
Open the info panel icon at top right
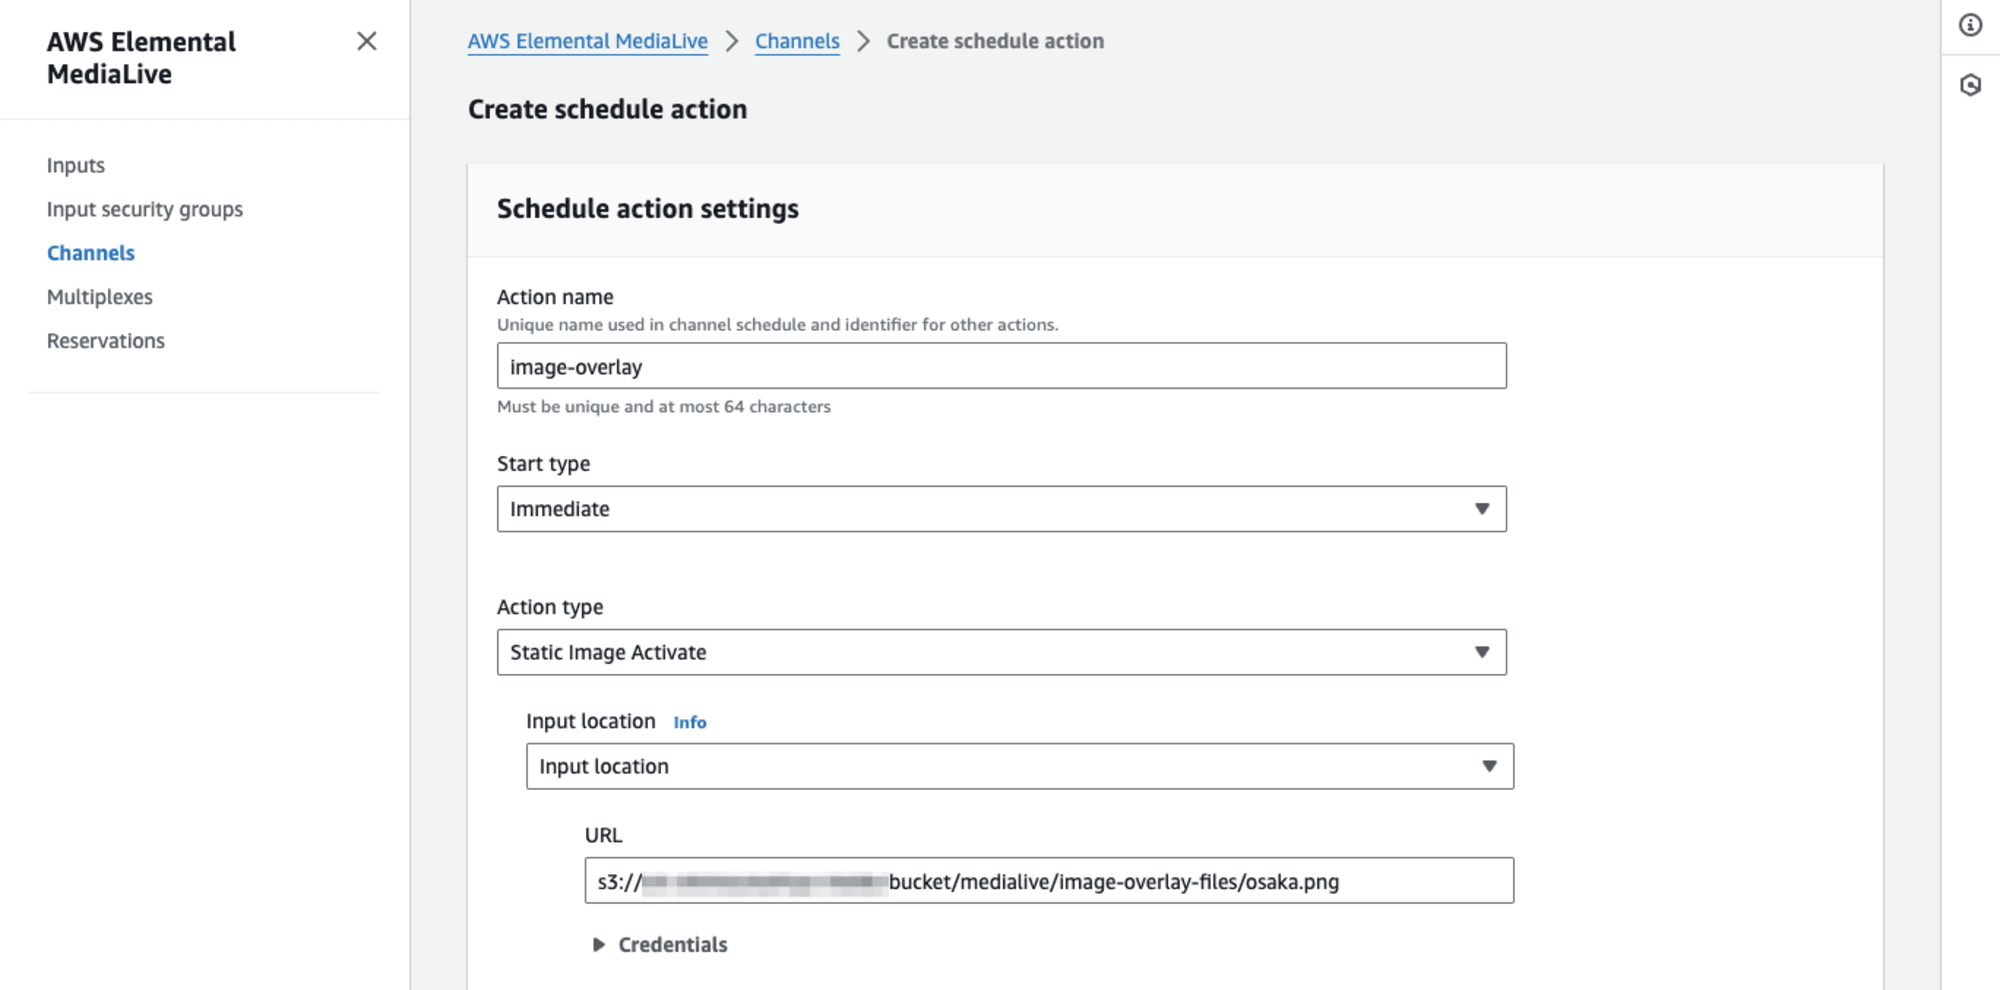(1970, 25)
